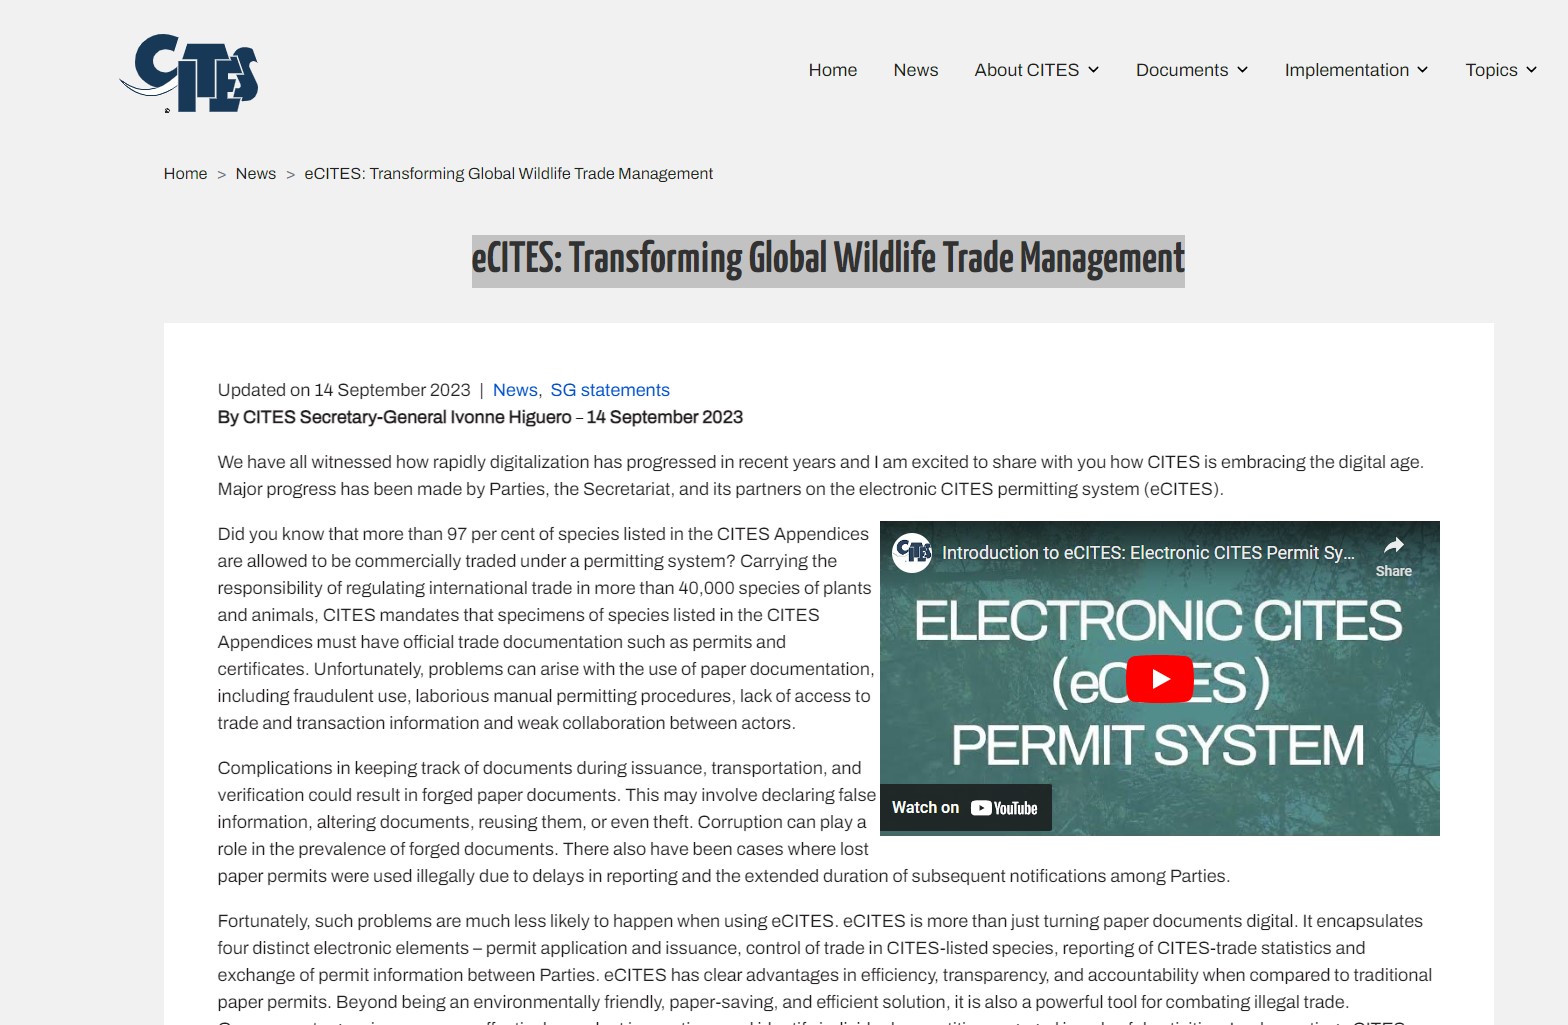Expand the Implementation dropdown menu
The image size is (1568, 1025).
pos(1356,70)
